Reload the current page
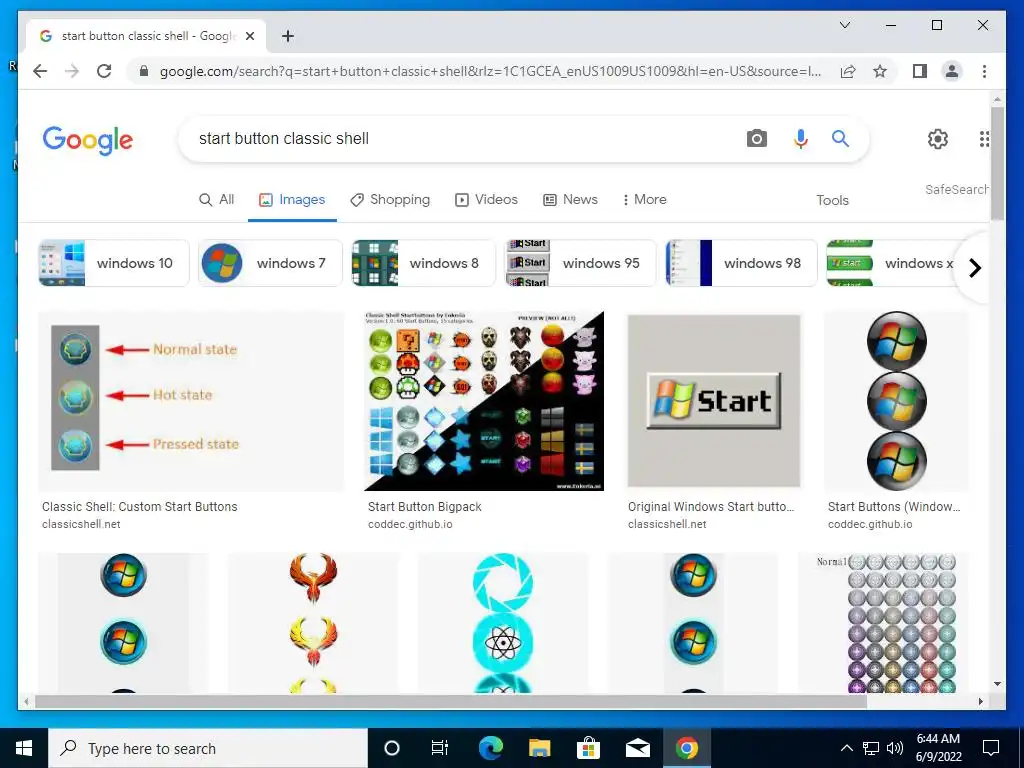The width and height of the screenshot is (1024, 768). 104,71
